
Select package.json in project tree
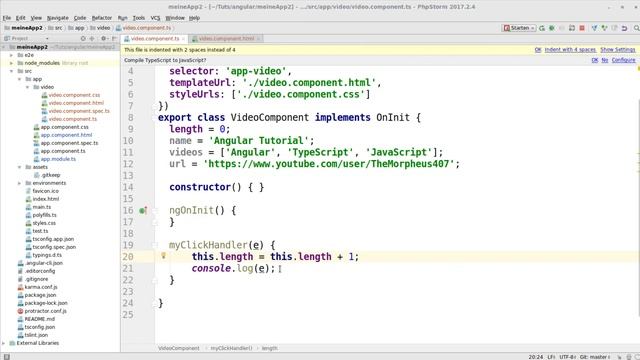[x=40, y=295]
